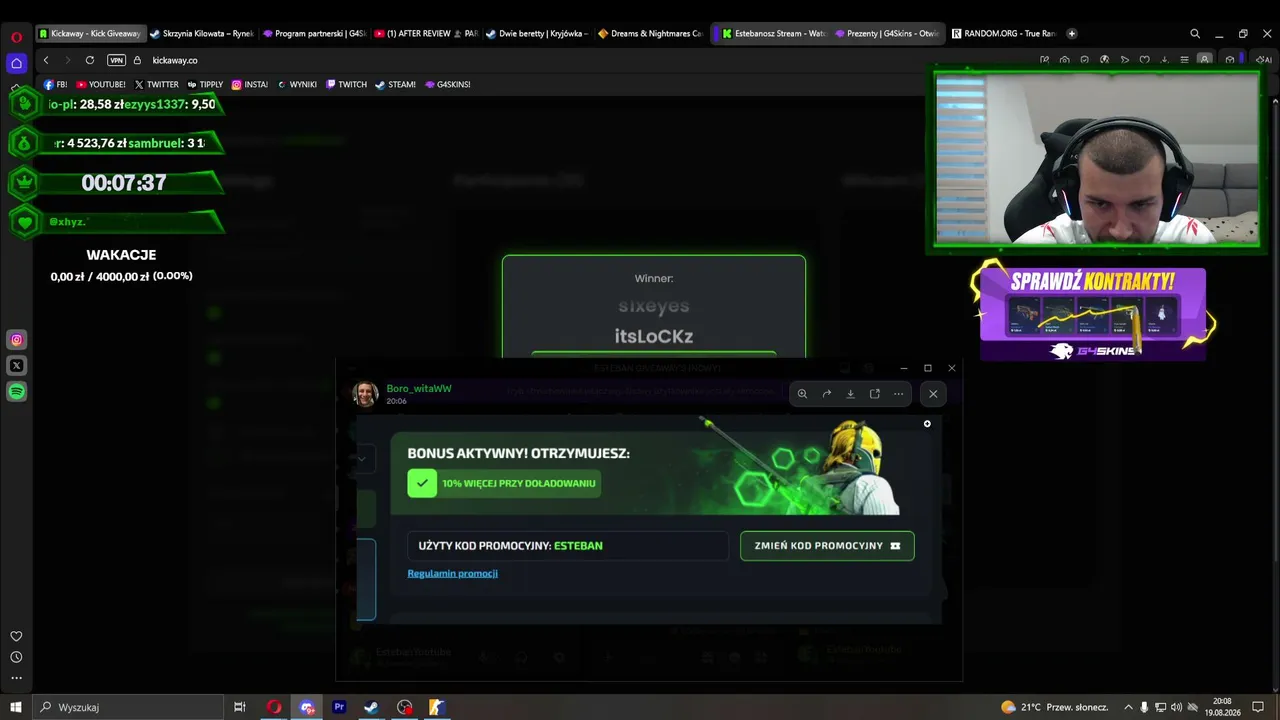Screen dimensions: 1280x720
Task: Open TWITCH bookmark
Action: pyautogui.click(x=347, y=85)
